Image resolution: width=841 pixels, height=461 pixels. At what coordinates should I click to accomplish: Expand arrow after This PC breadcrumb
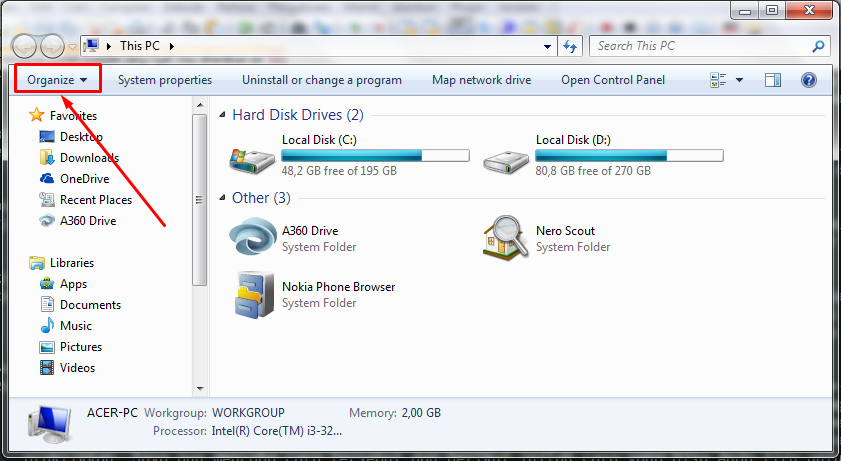pos(172,46)
